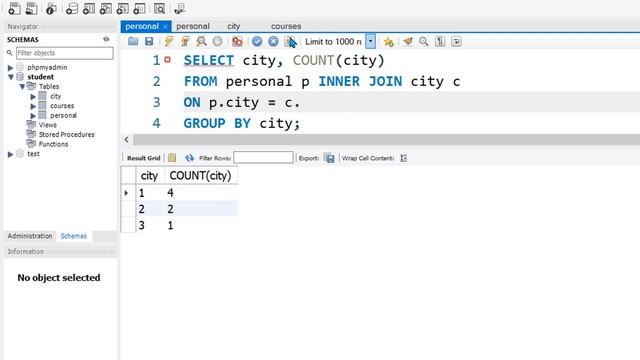Toggle invisible characters display icon
The height and width of the screenshot is (360, 640).
pos(440,41)
